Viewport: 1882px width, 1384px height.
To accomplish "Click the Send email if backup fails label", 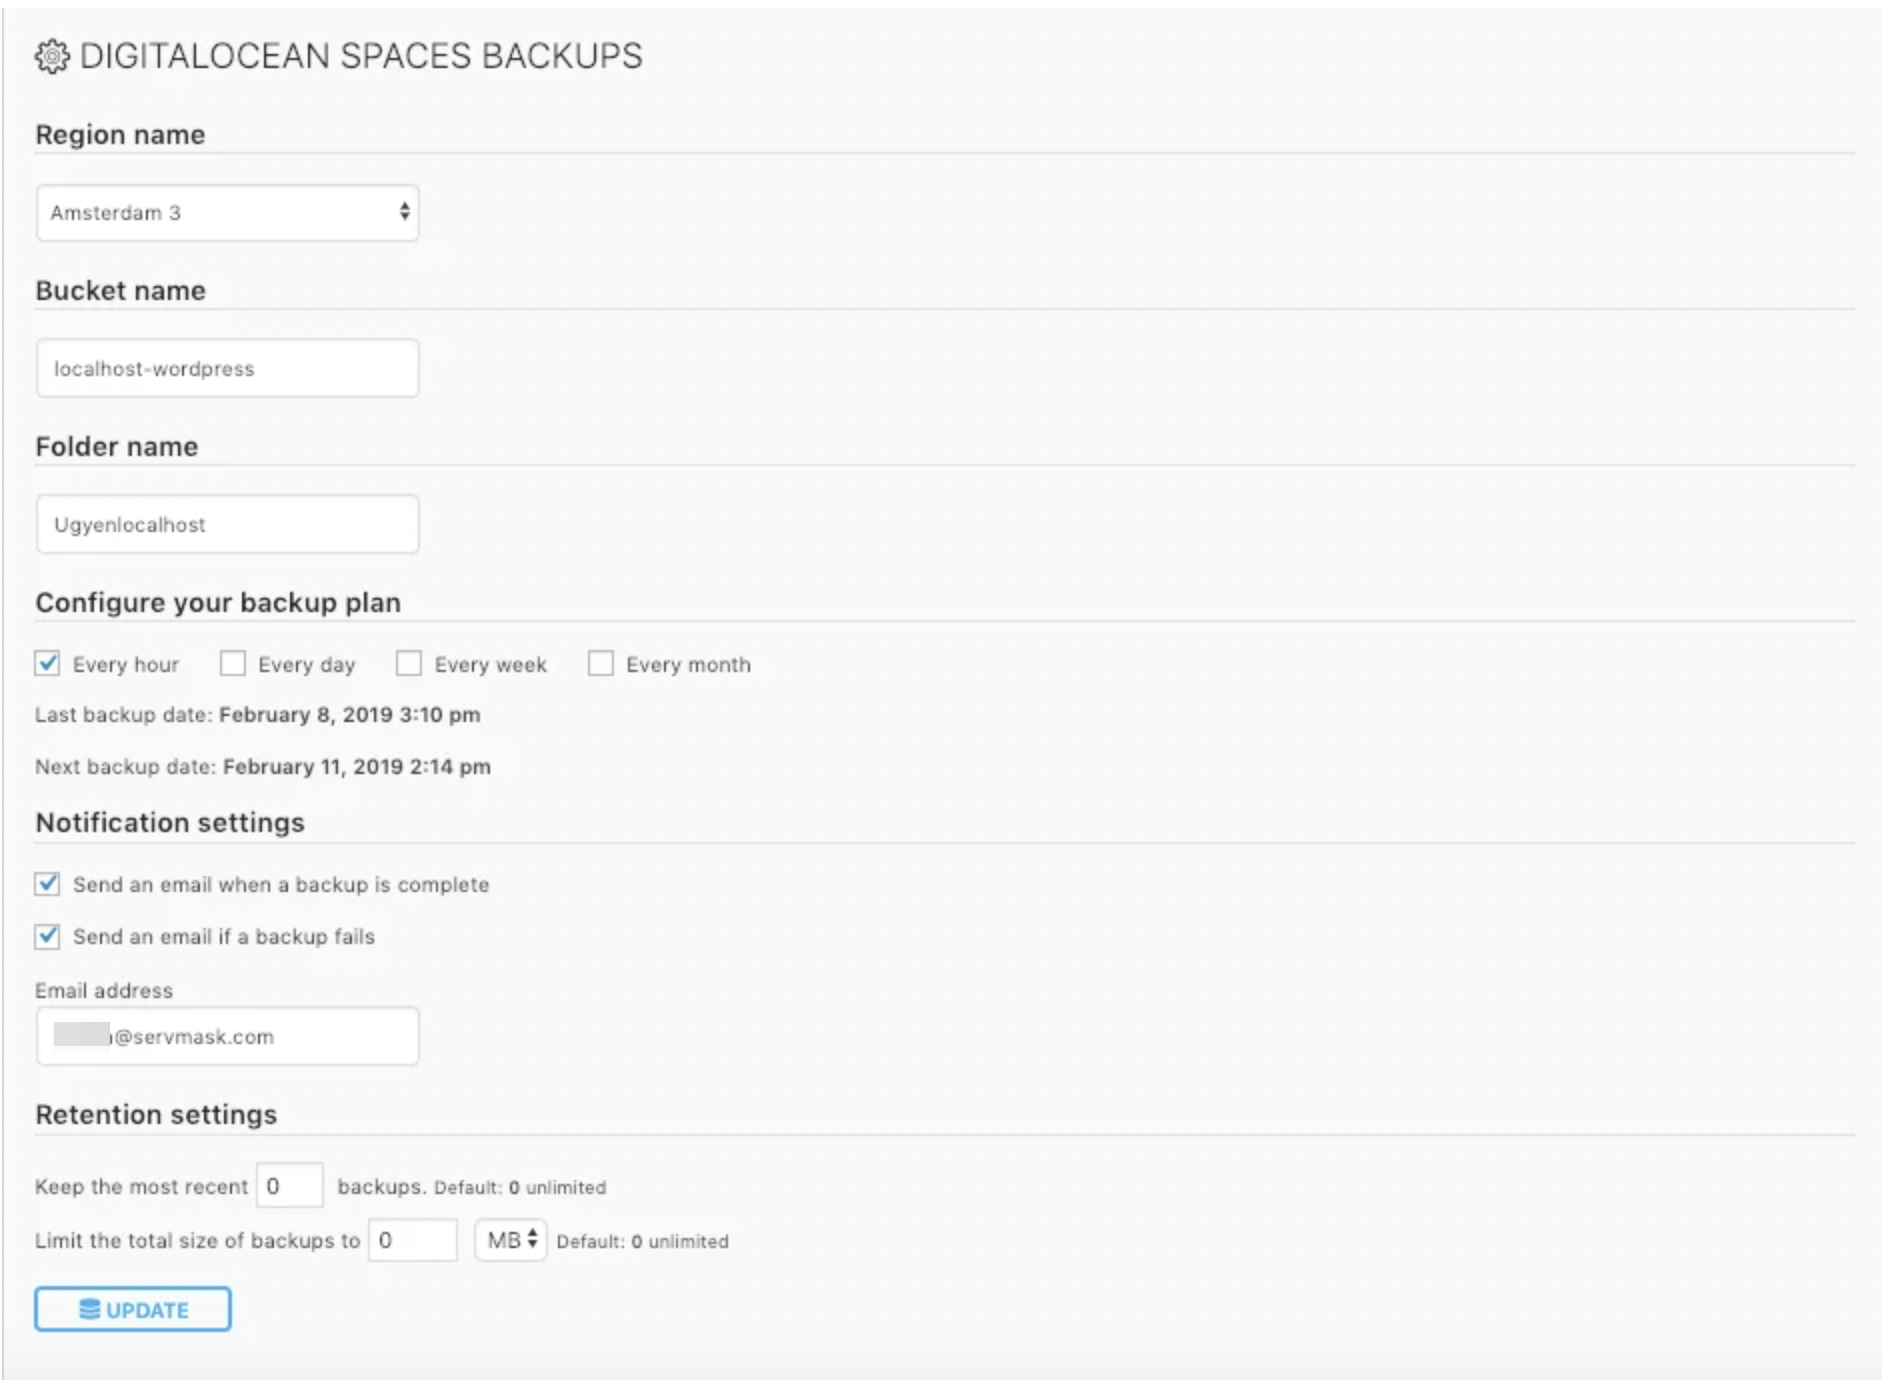I will tap(224, 937).
